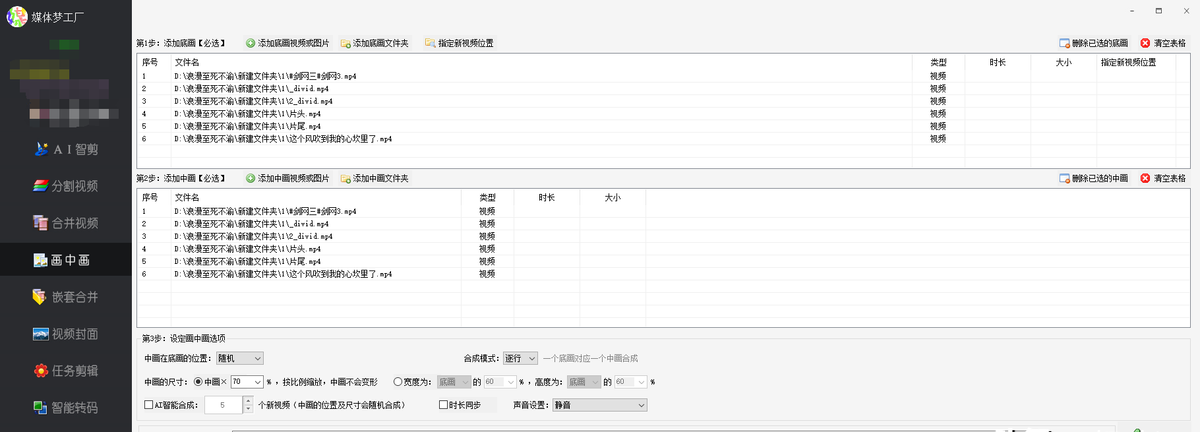Screen dimensions: 1200x432
Task: Decrease the AI智能合成 video count with down arrow
Action: point(247,409)
